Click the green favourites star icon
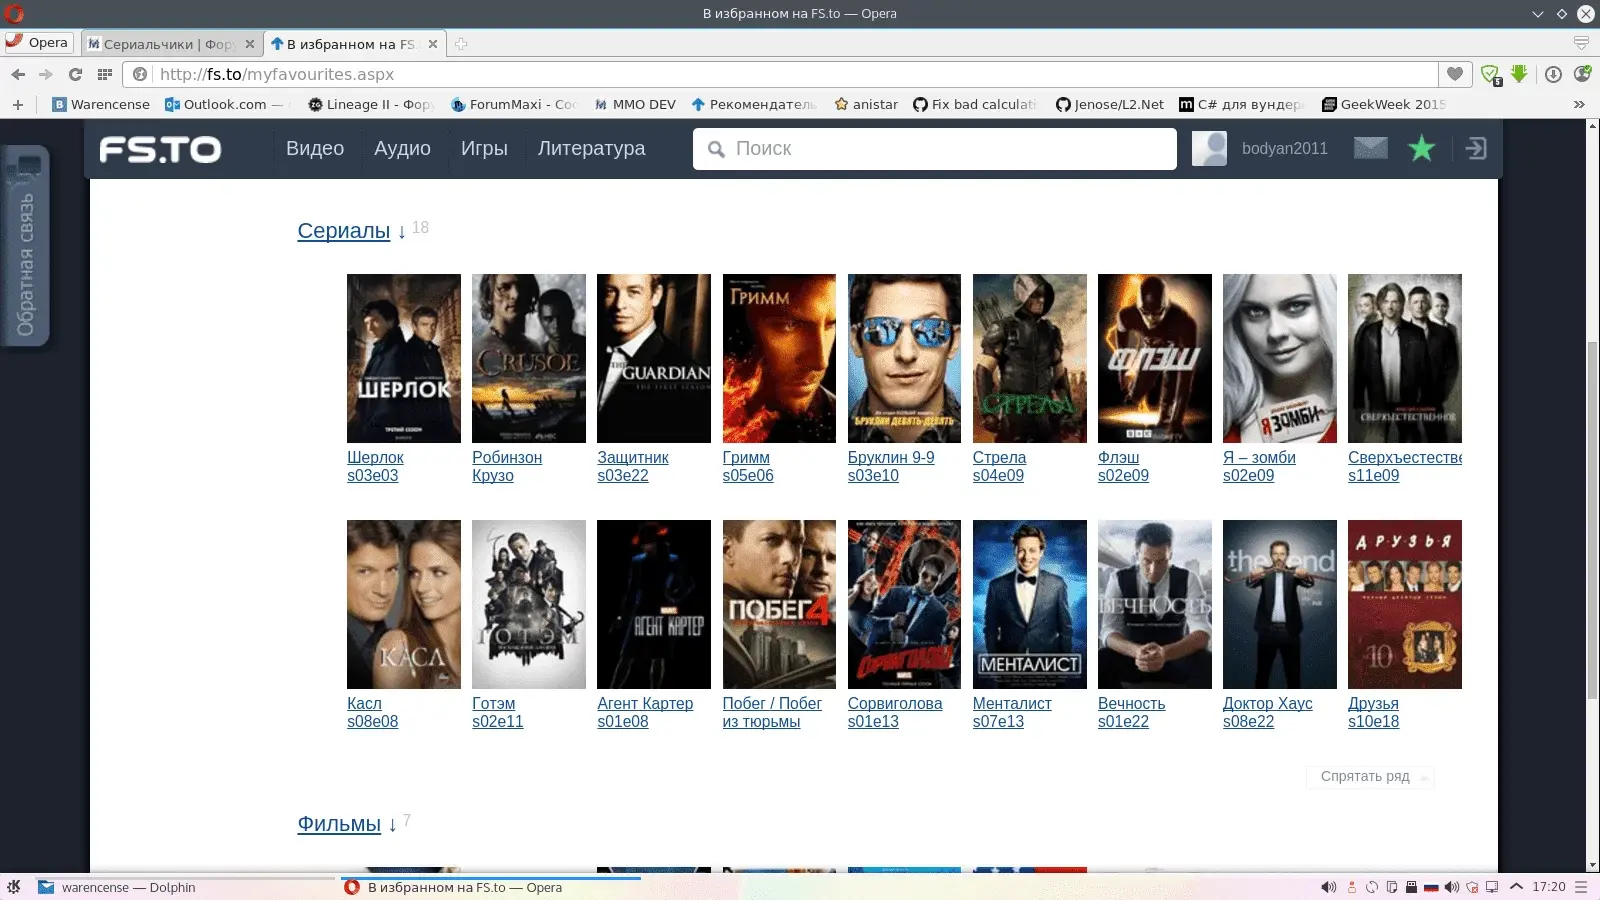 click(x=1421, y=148)
